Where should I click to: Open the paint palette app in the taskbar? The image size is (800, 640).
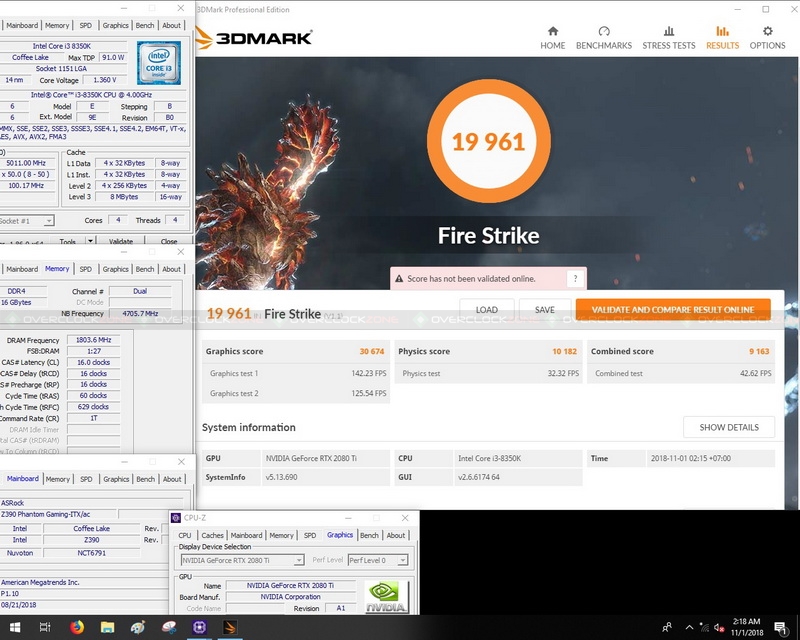138,627
